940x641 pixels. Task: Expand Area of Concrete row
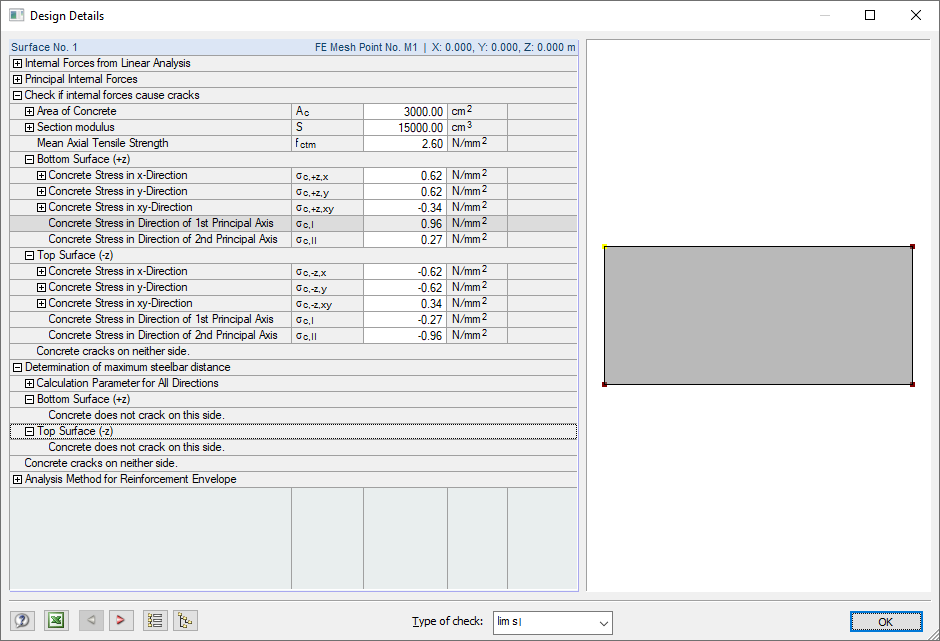pyautogui.click(x=29, y=112)
